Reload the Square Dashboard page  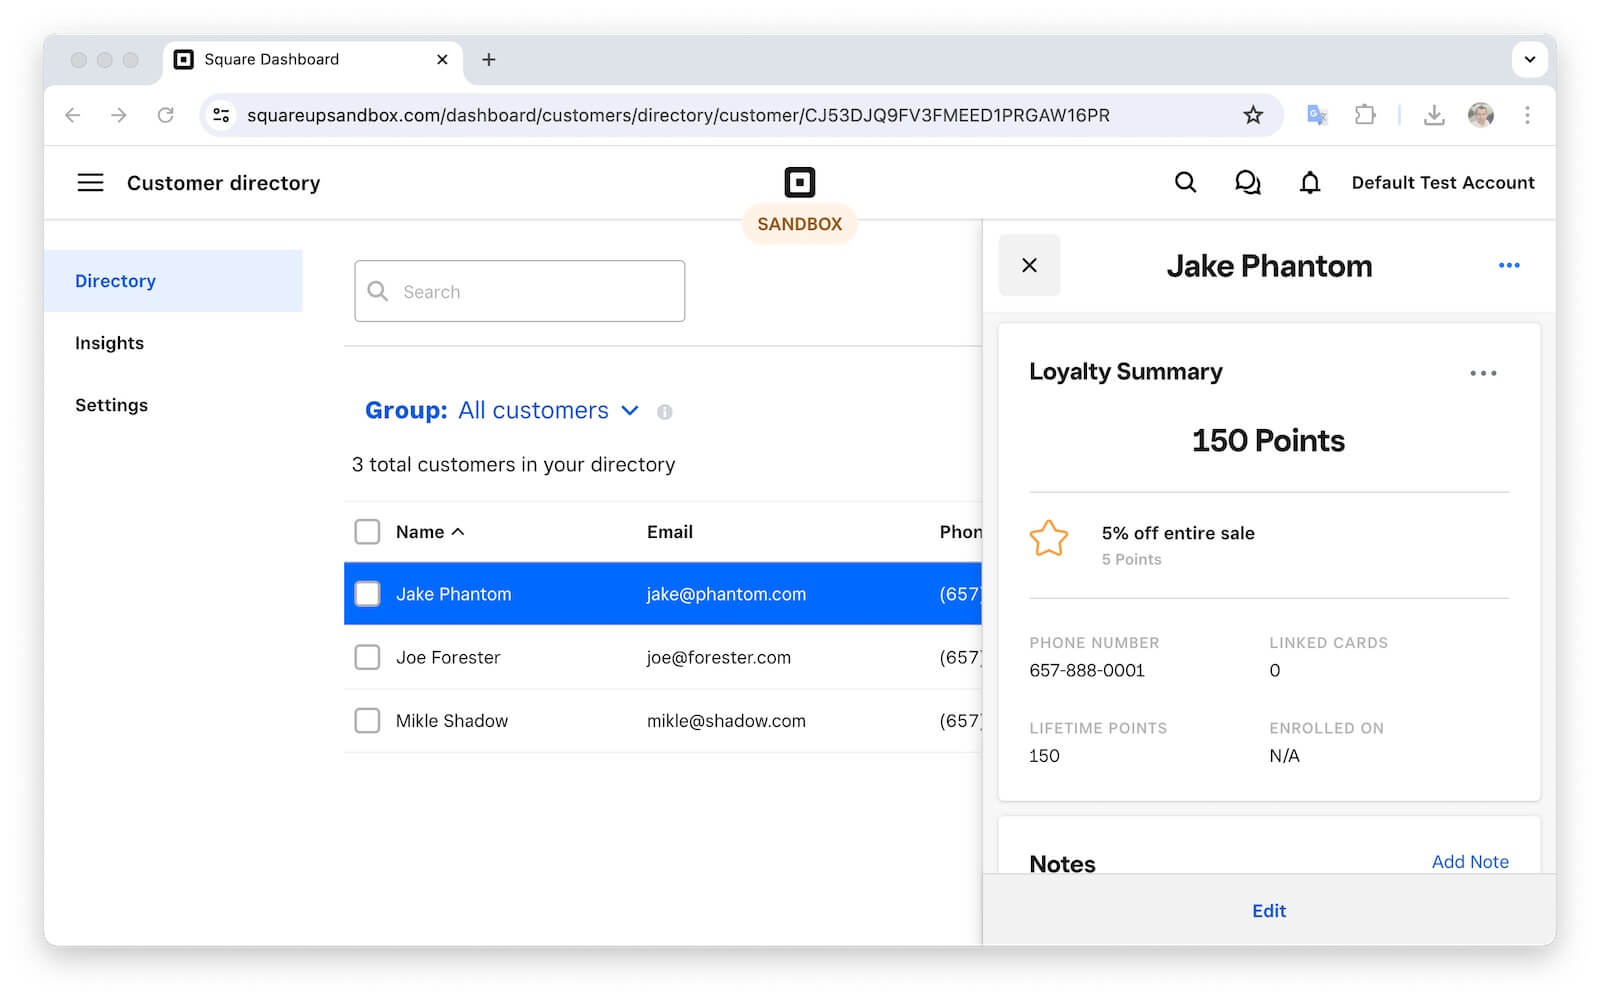pos(166,115)
